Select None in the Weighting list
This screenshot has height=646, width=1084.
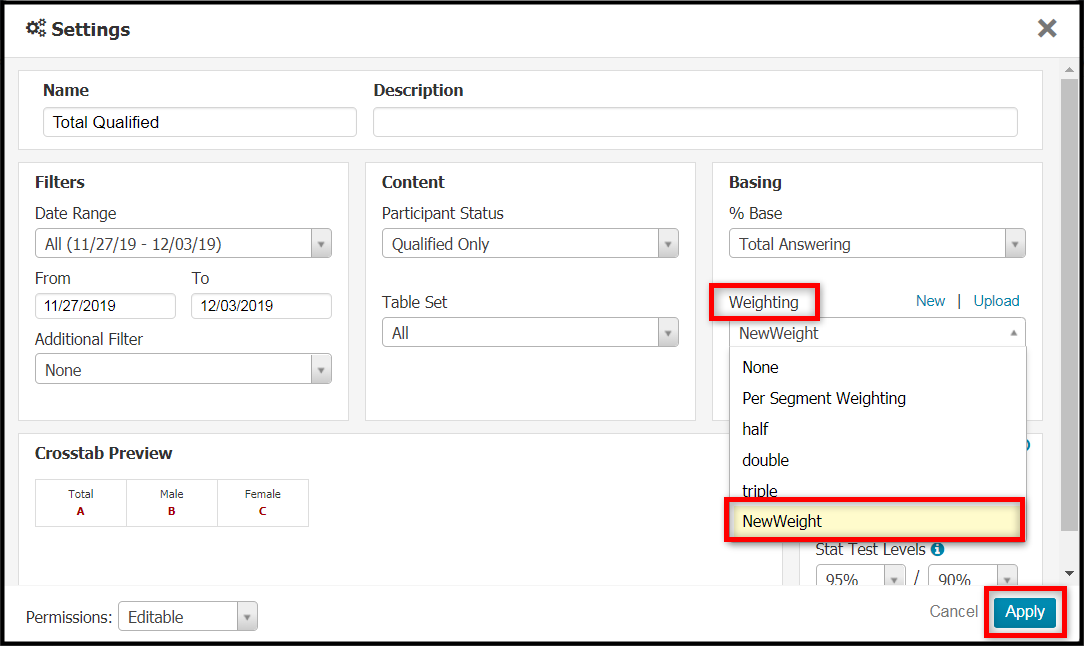point(877,367)
